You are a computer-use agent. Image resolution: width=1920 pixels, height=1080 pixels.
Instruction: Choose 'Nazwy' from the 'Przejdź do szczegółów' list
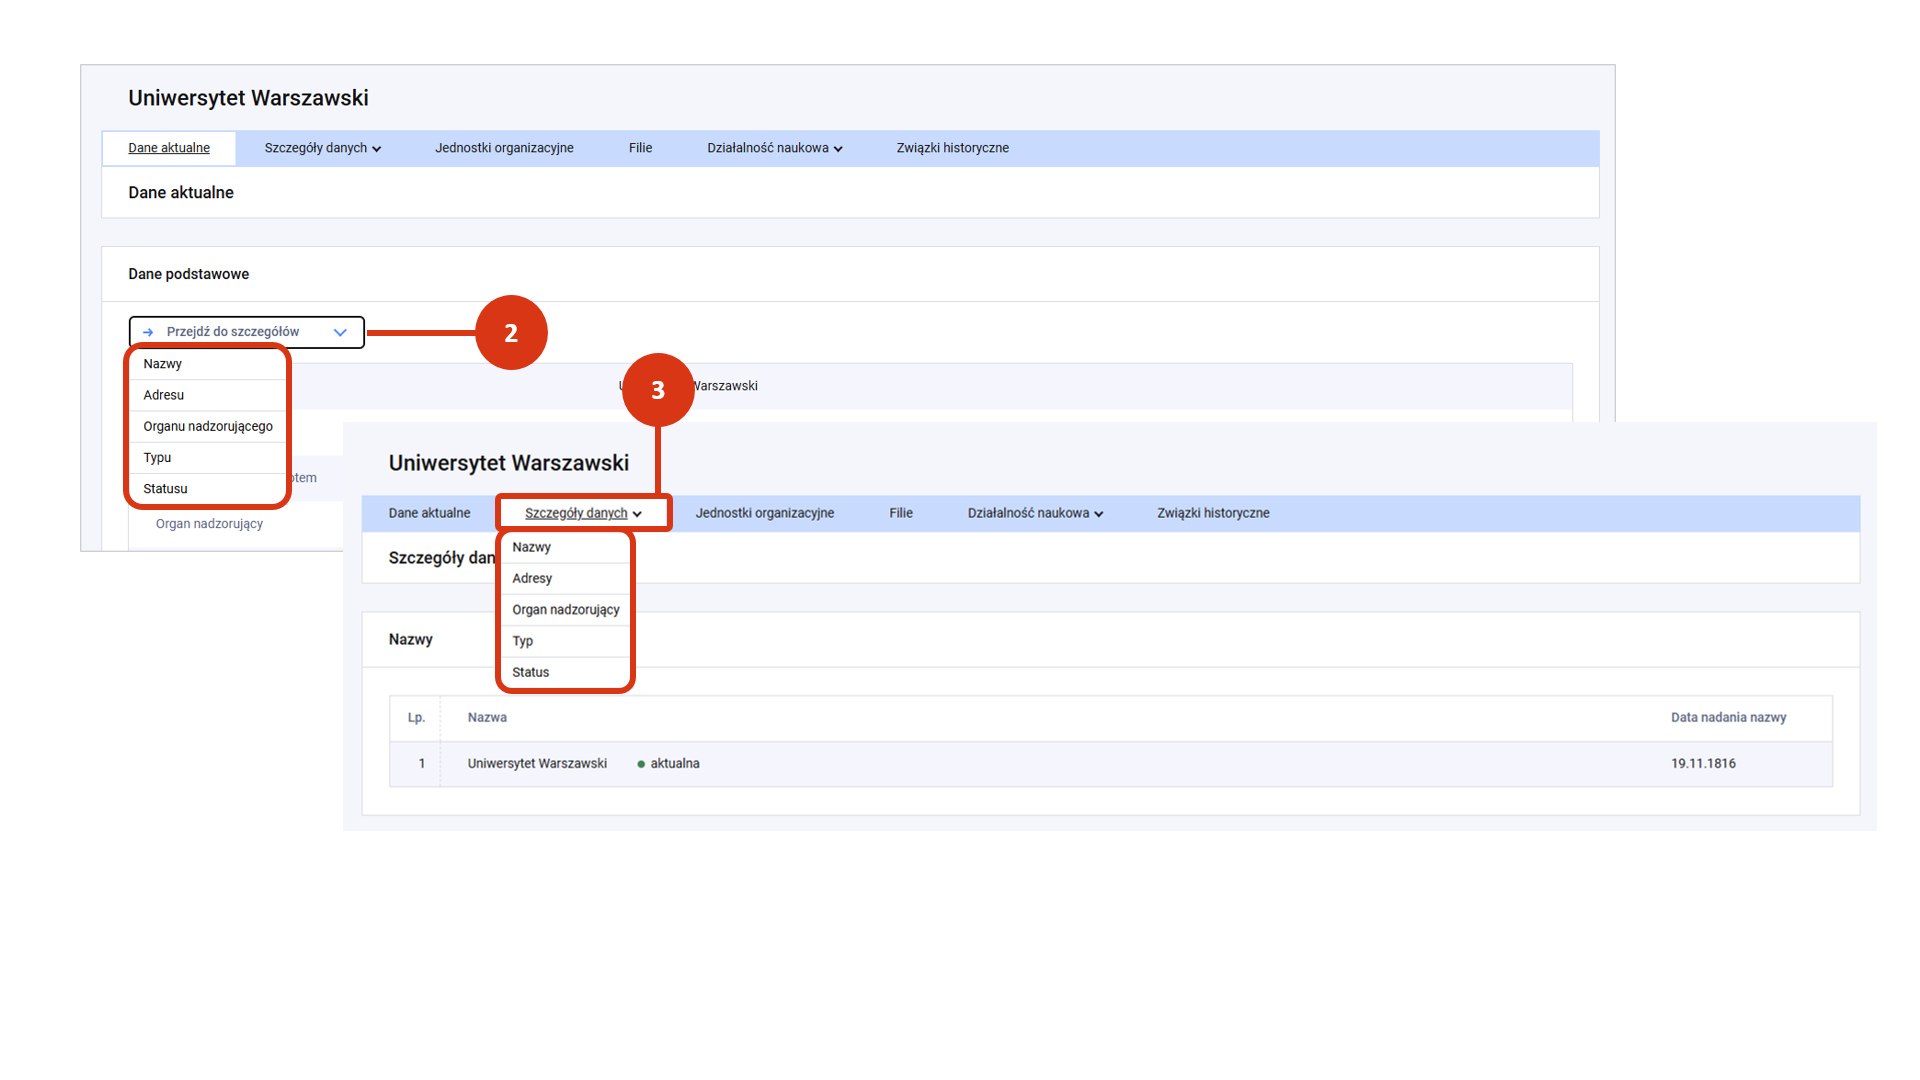point(162,364)
